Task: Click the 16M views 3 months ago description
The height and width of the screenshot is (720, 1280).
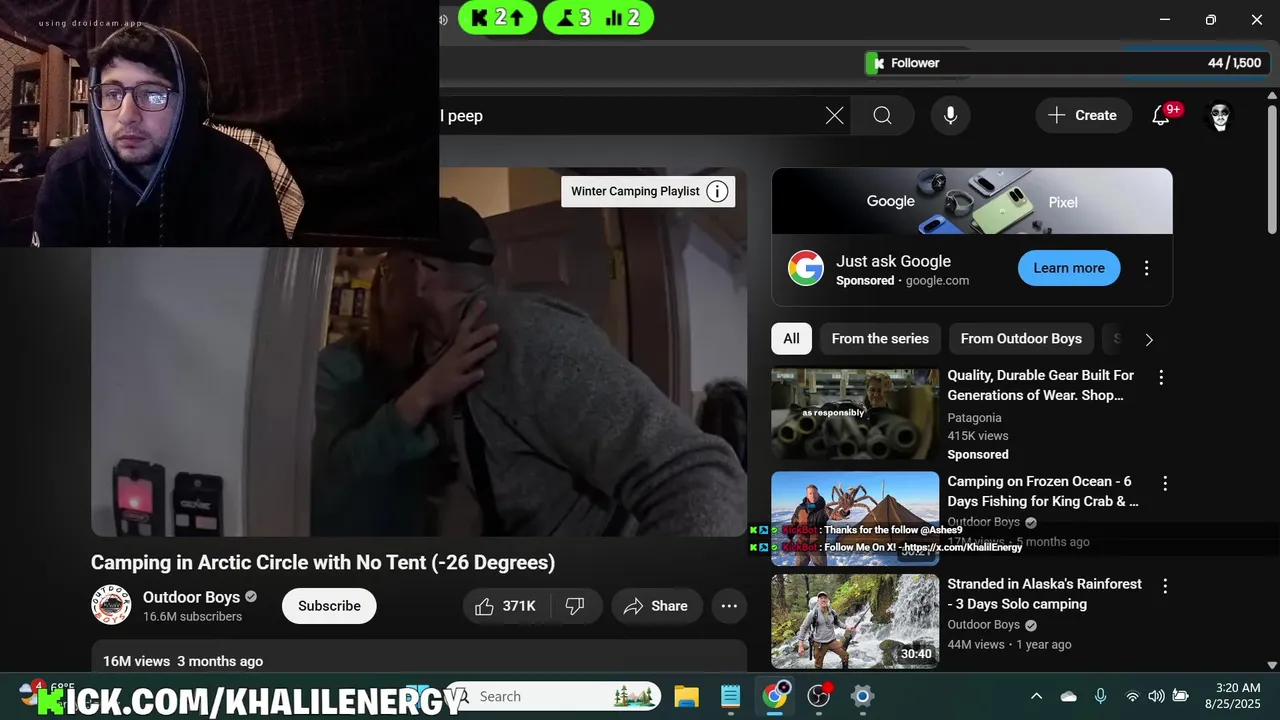Action: tap(183, 661)
